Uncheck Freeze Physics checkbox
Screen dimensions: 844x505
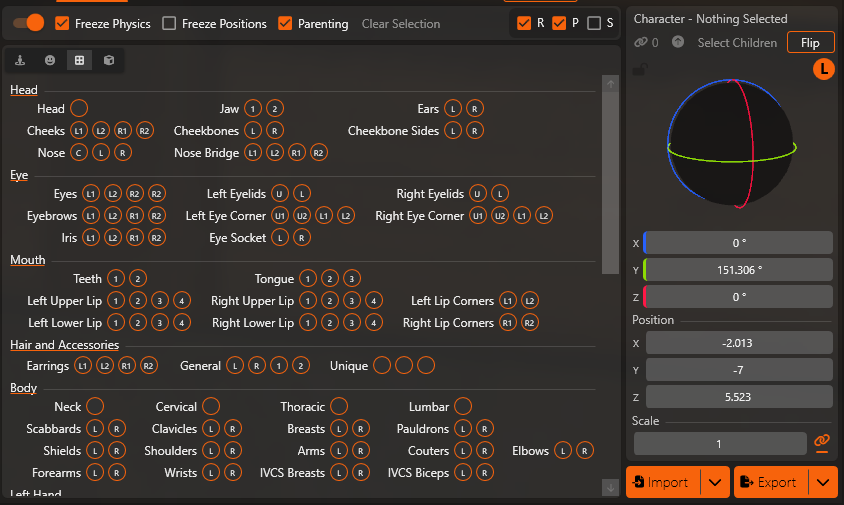click(62, 23)
